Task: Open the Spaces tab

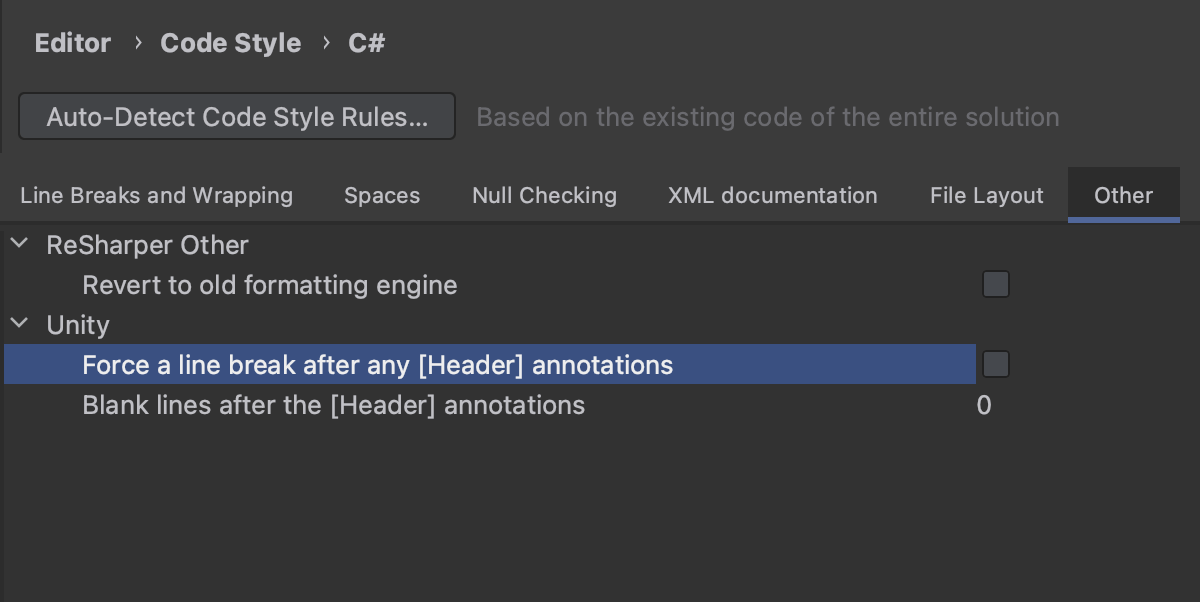Action: pos(382,196)
